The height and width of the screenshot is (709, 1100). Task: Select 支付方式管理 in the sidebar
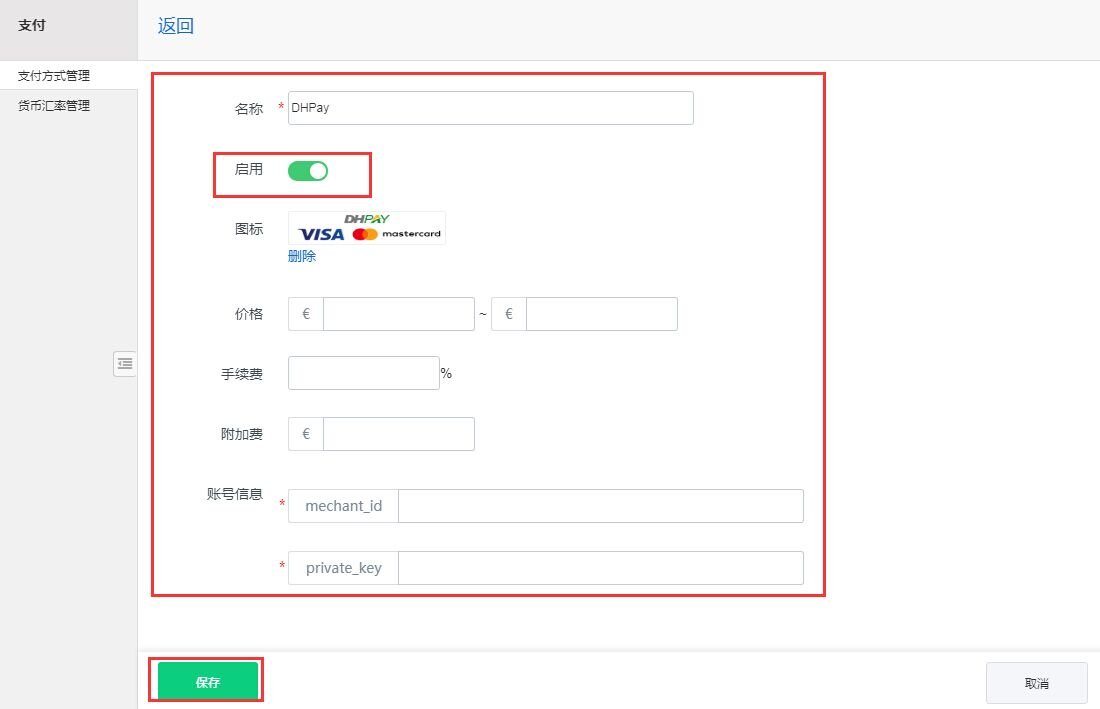[54, 75]
